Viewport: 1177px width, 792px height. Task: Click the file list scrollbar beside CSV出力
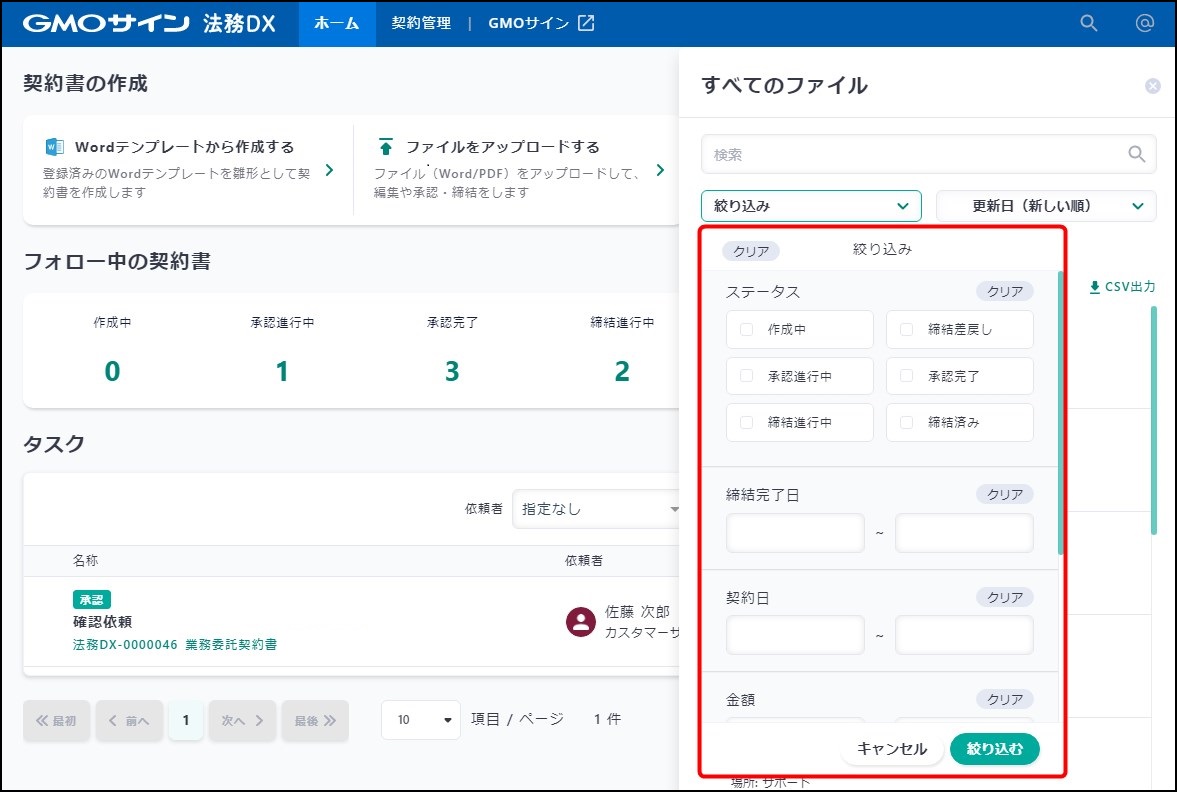tap(1154, 420)
